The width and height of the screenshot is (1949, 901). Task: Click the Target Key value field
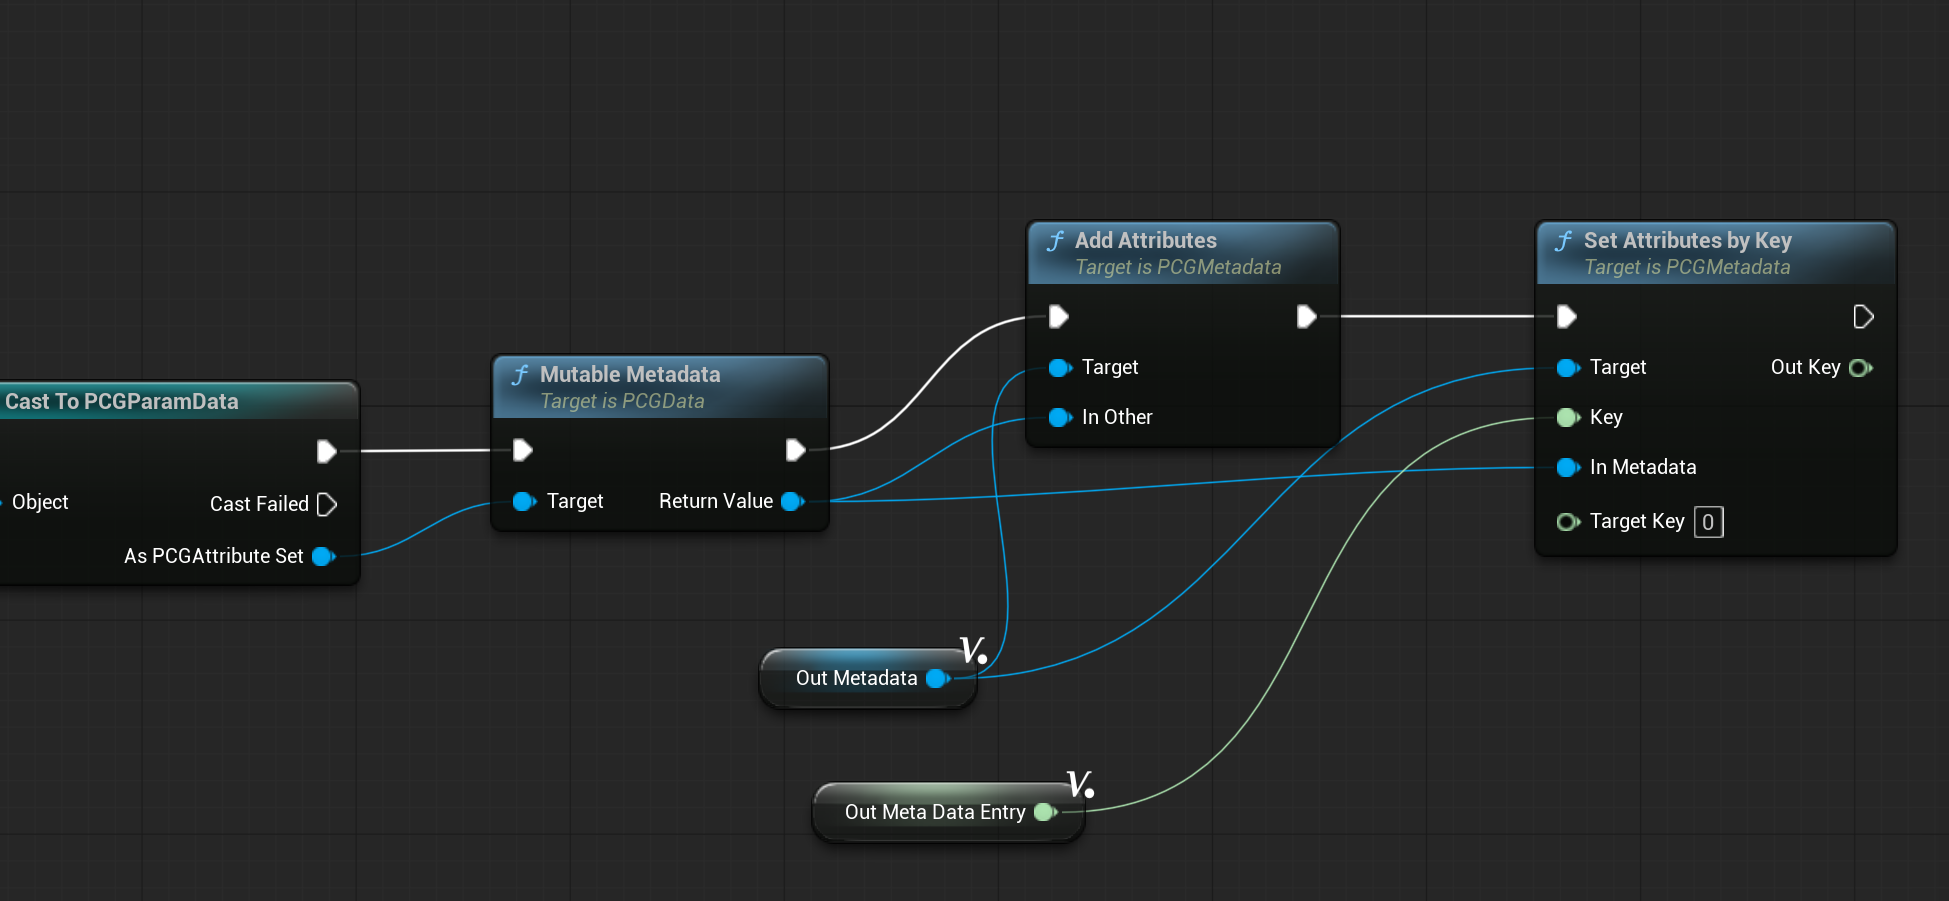(x=1708, y=522)
